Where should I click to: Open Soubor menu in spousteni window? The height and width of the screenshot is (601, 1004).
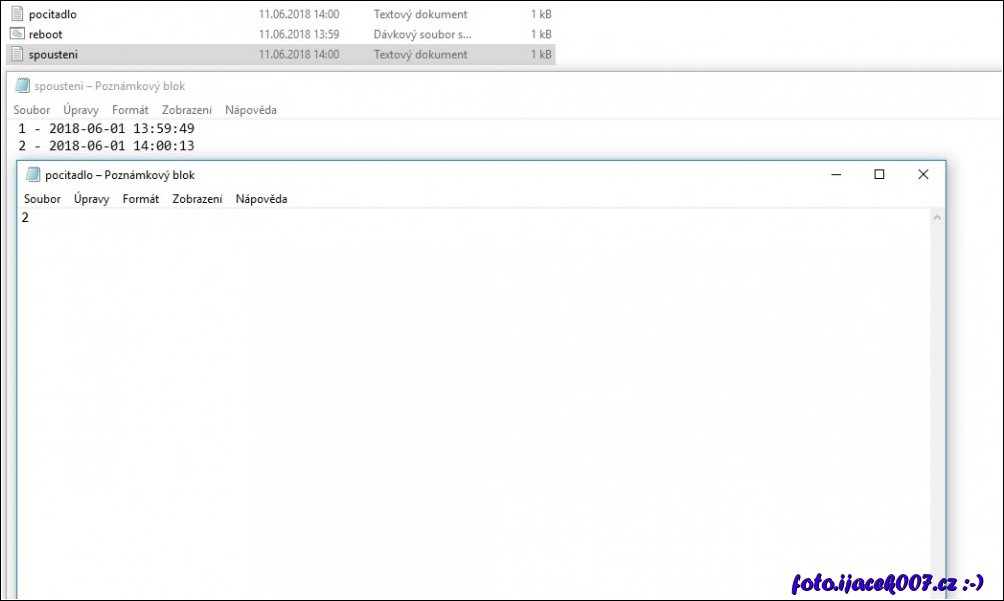[32, 110]
